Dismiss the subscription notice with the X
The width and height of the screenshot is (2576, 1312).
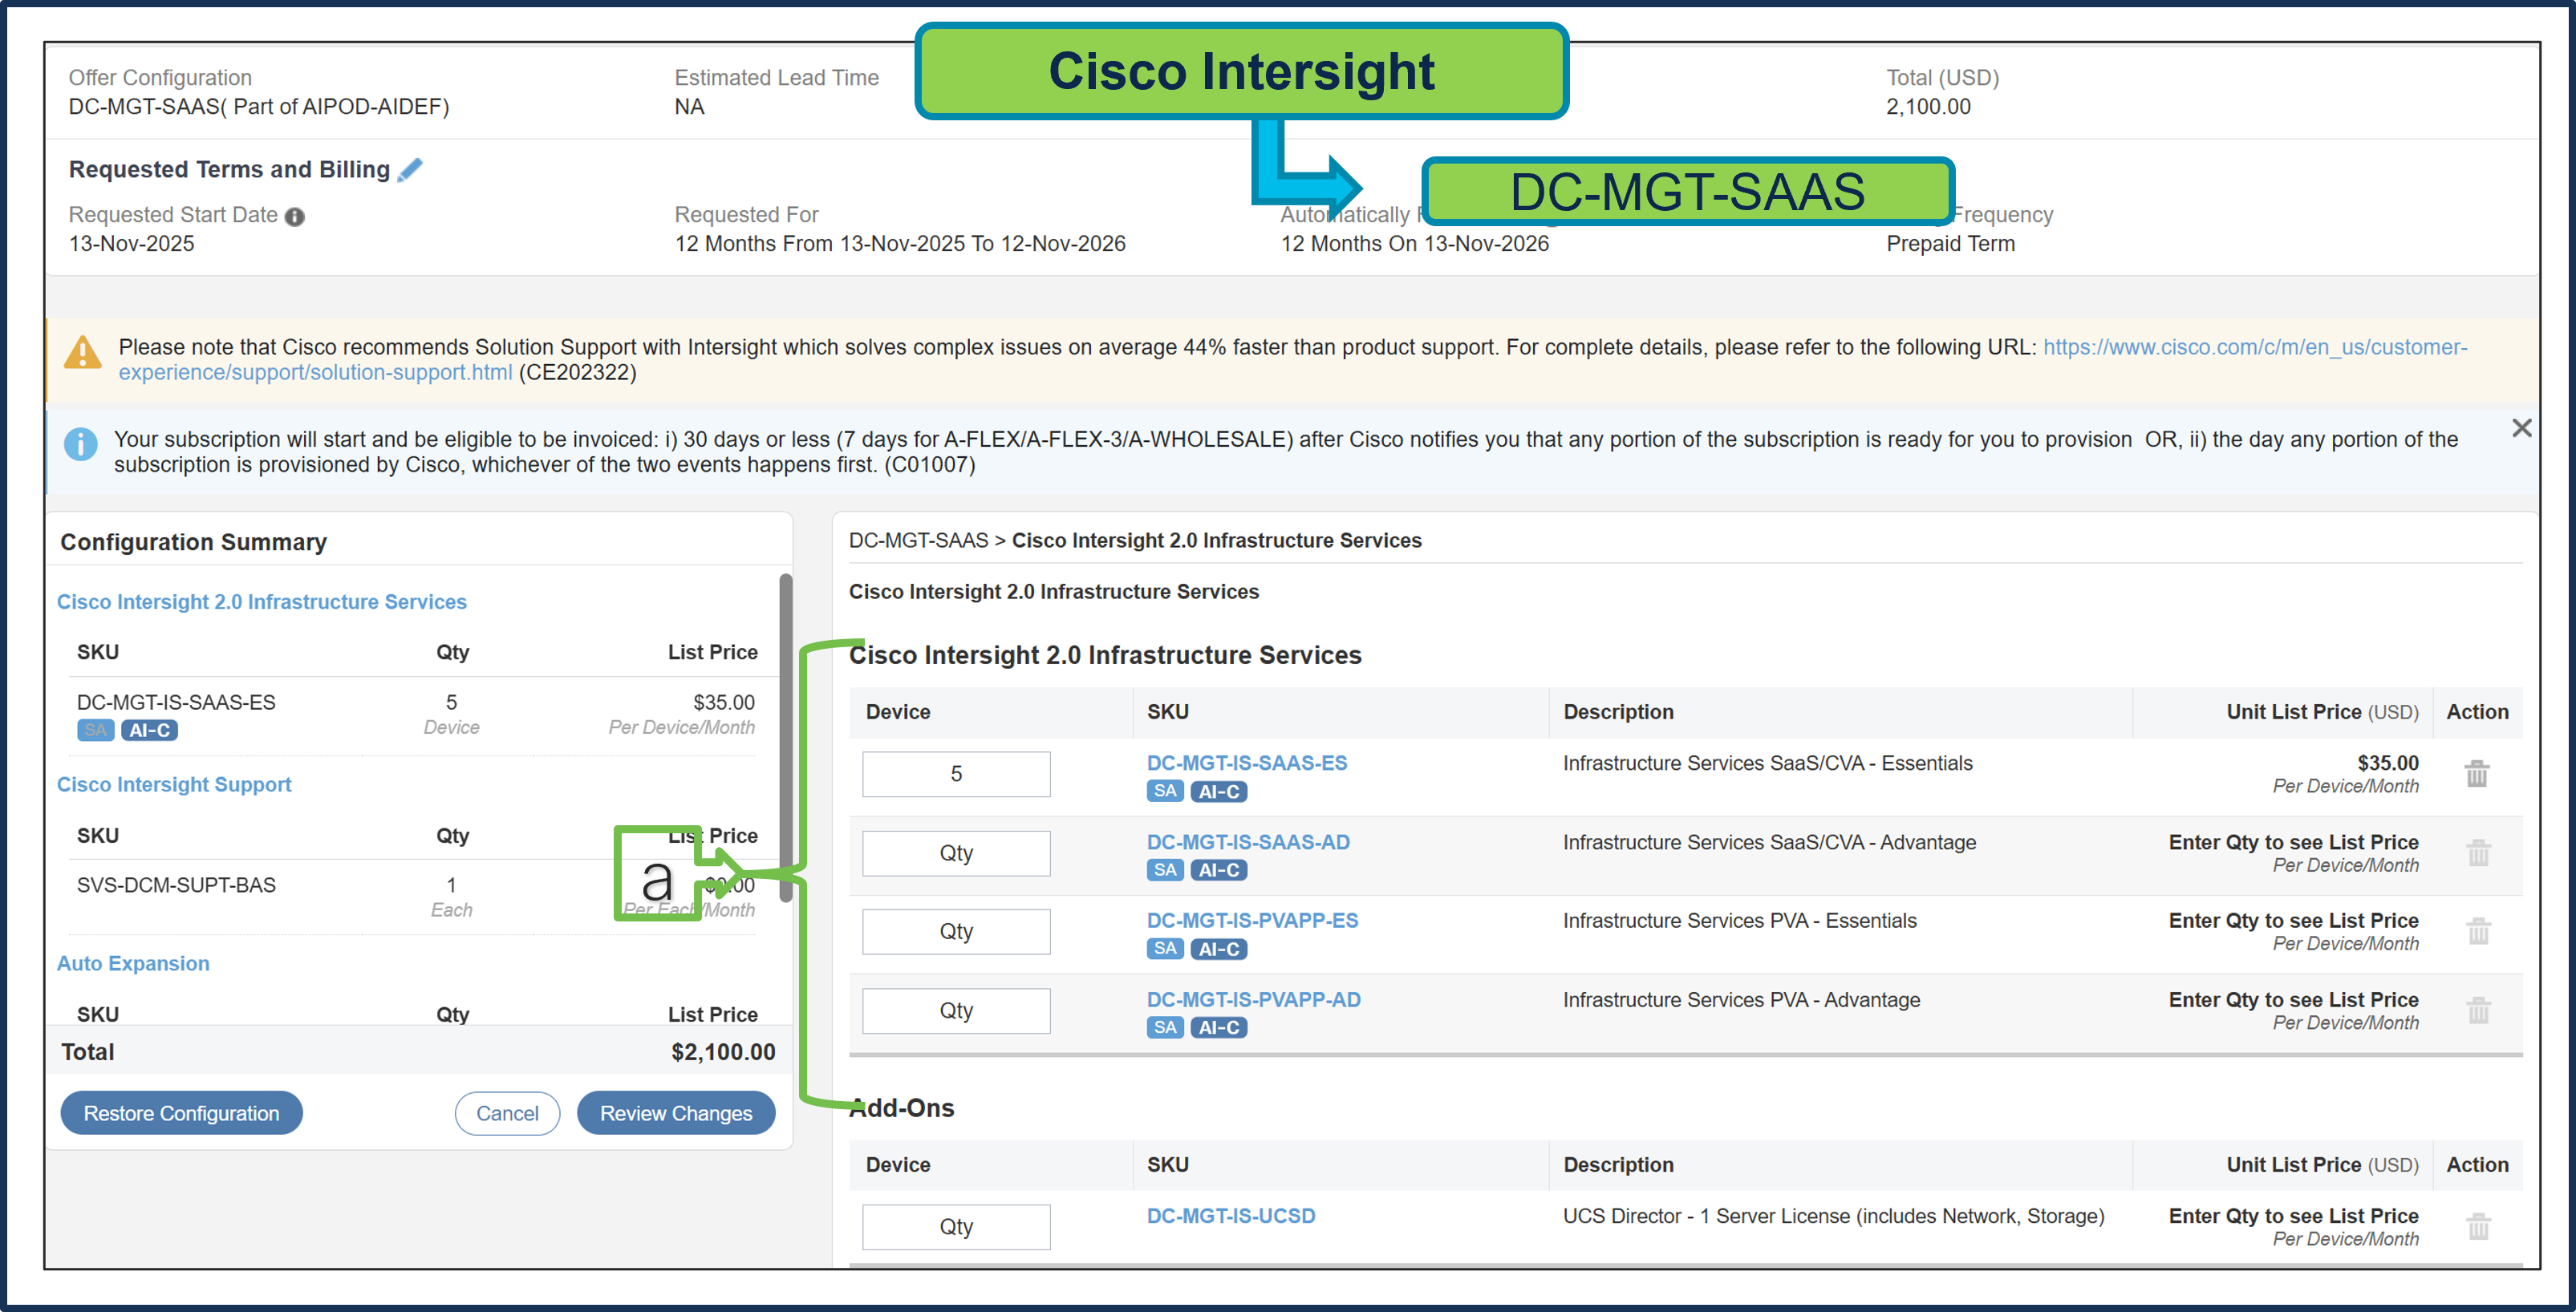pyautogui.click(x=2522, y=428)
